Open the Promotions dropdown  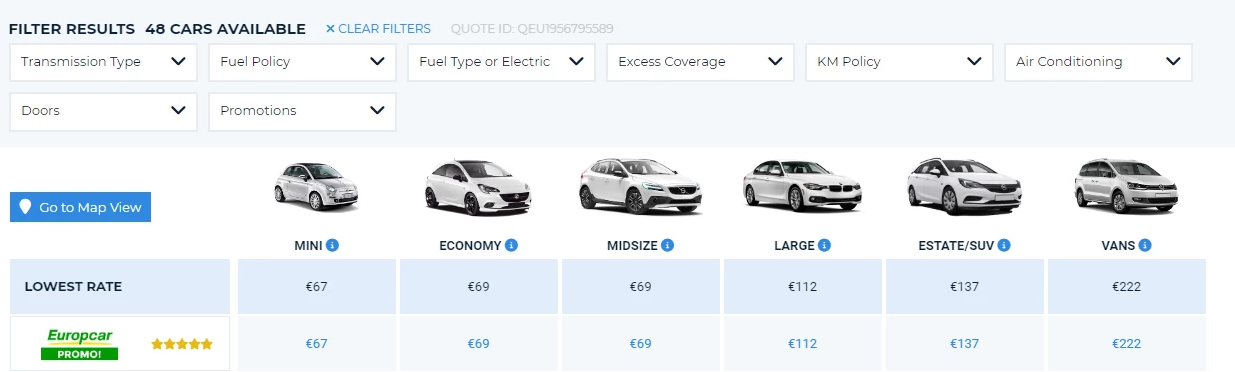(x=302, y=111)
